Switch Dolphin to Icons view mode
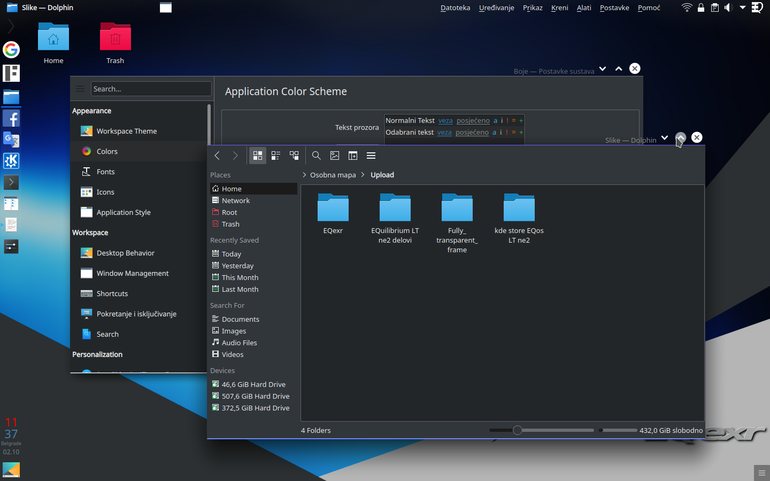 257,156
